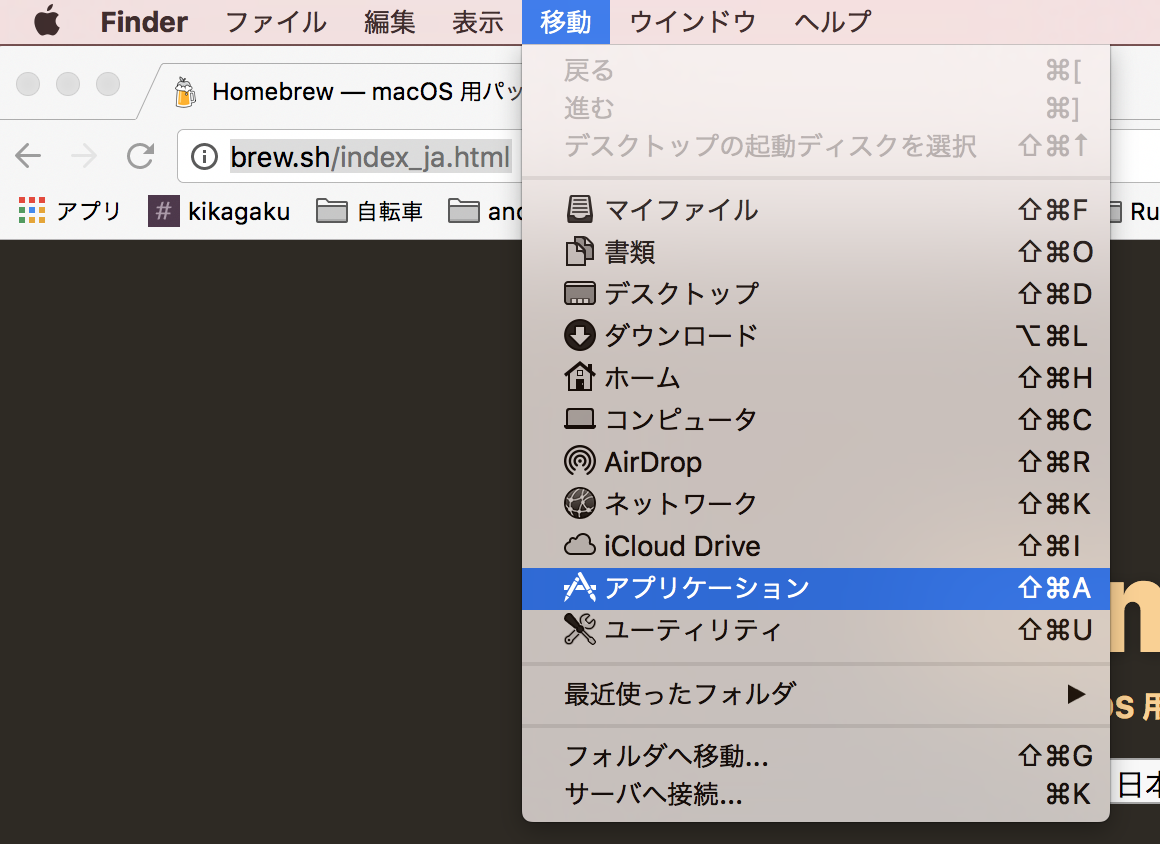Select the 最近使ったフォルダ menu entry
Screen dimensions: 1160x844
(816, 694)
